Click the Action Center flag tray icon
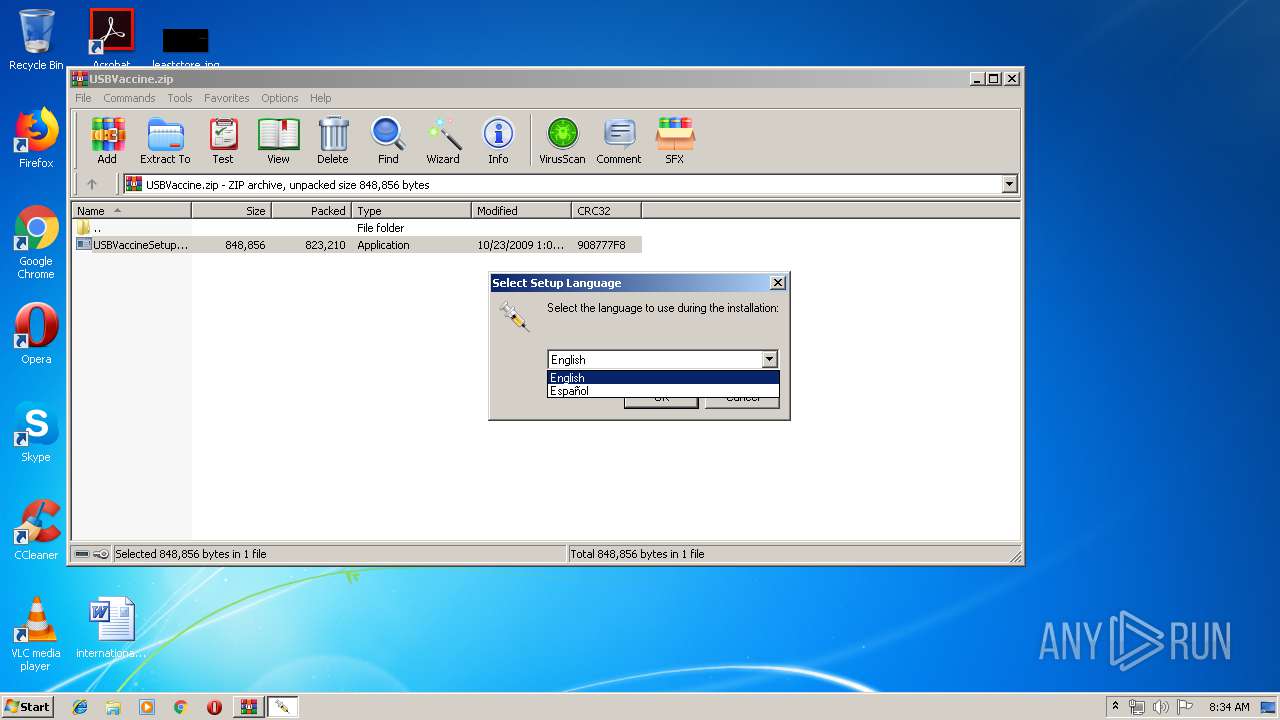Screen dimensions: 1280x720 (1184, 707)
